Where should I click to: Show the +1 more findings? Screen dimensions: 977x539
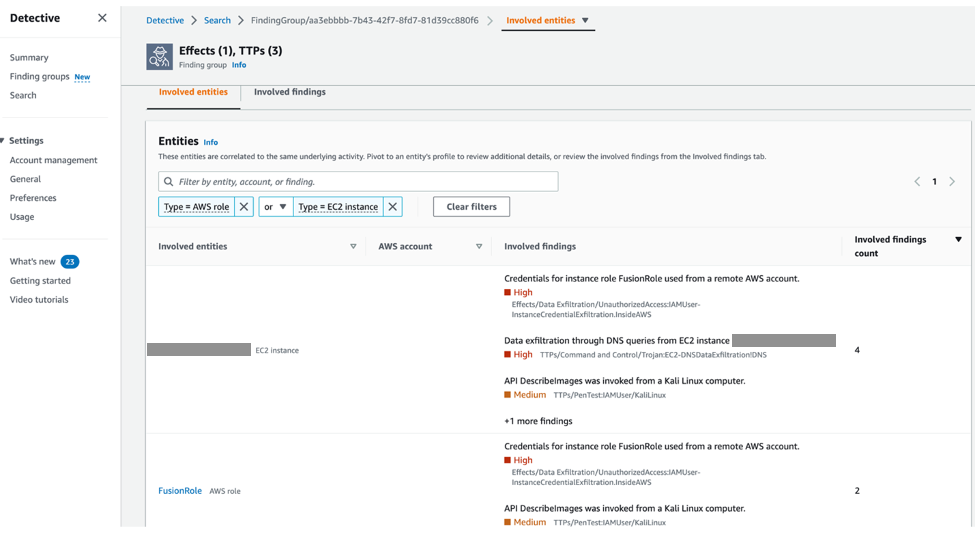538,421
